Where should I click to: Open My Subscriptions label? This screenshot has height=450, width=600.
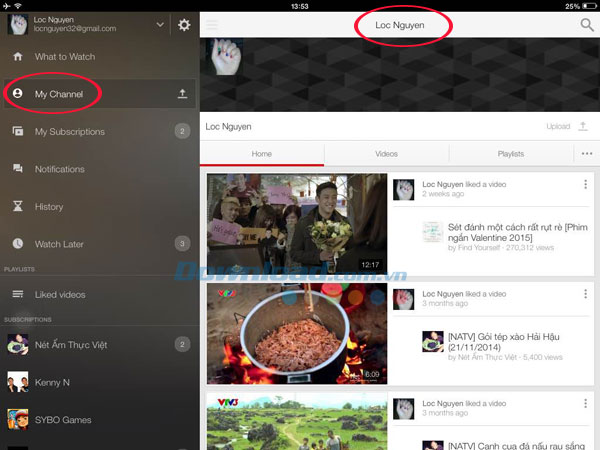(70, 132)
